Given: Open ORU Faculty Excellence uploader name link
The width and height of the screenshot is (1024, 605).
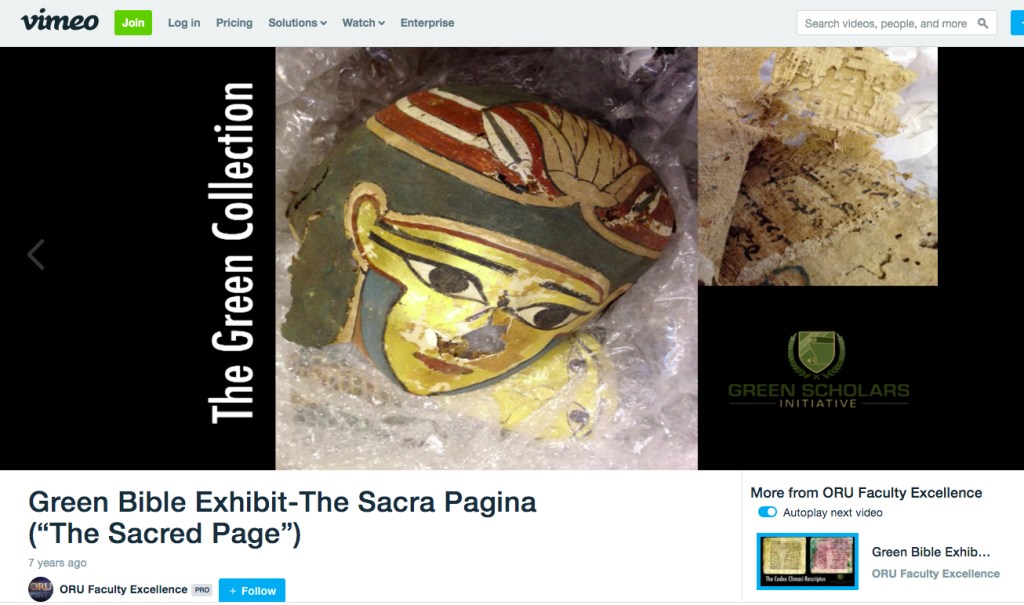Looking at the screenshot, I should 123,589.
